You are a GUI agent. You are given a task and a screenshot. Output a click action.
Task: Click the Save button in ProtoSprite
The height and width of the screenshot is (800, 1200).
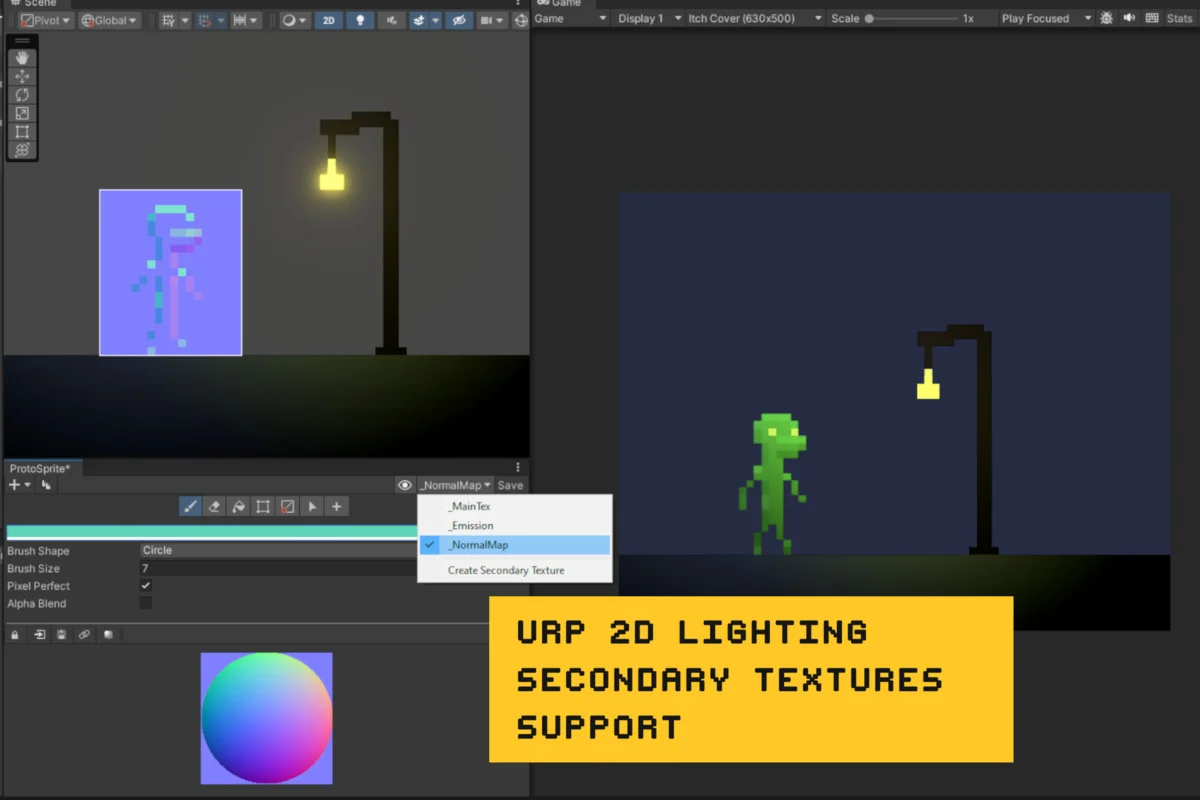(x=510, y=485)
